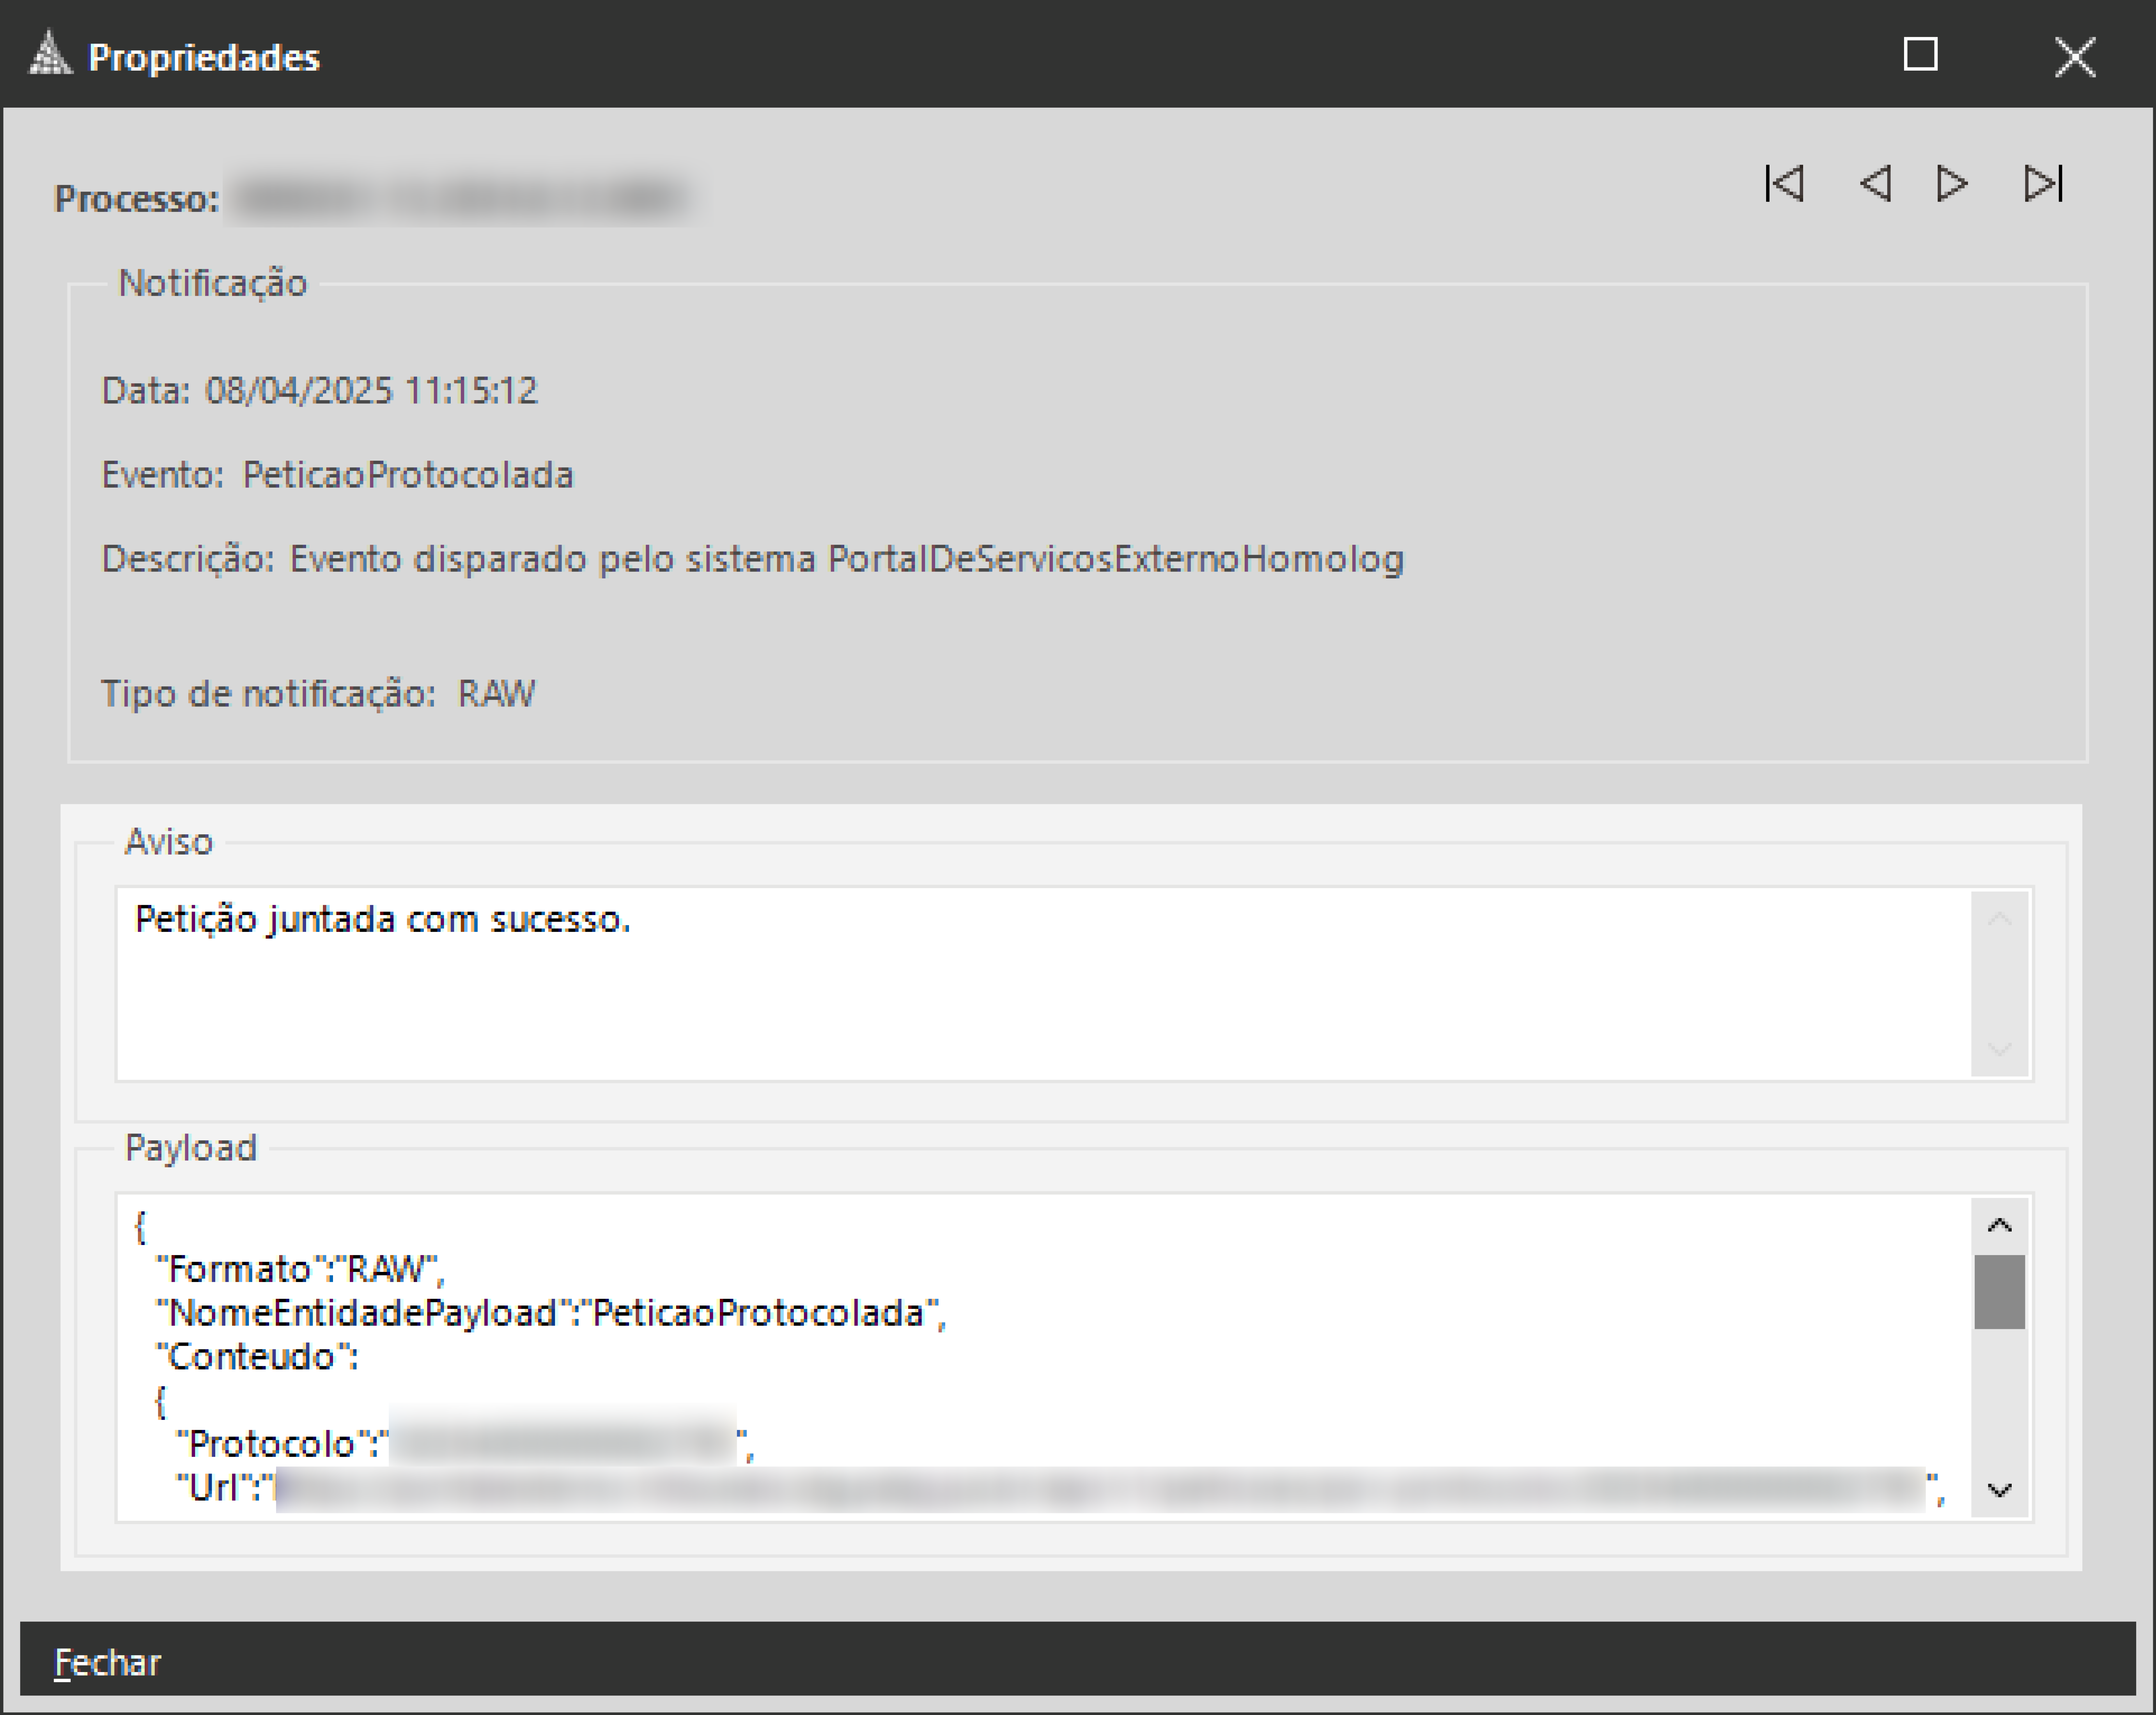Image resolution: width=2156 pixels, height=1715 pixels.
Task: Click the RAW notification type value
Action: point(497,694)
